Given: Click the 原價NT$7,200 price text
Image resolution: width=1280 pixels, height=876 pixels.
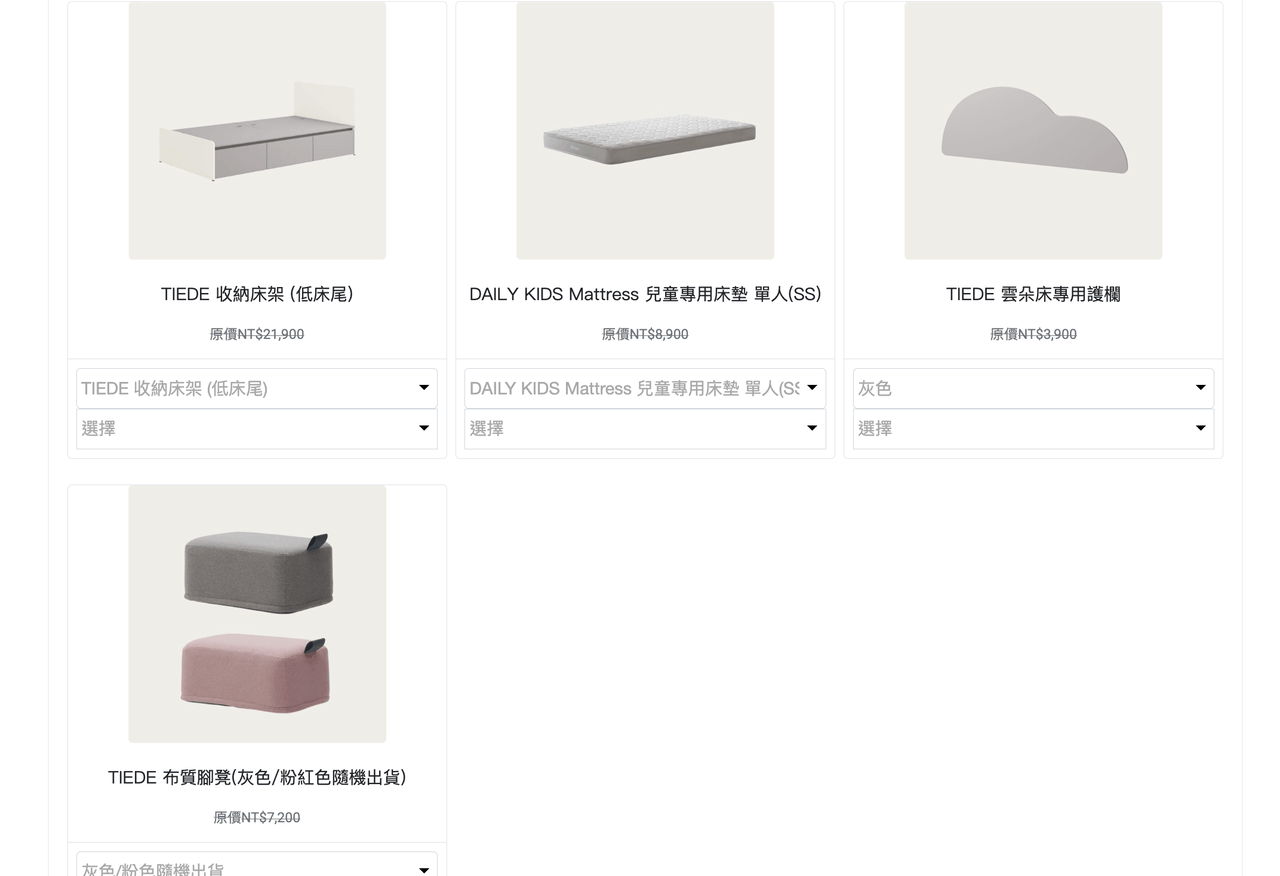Looking at the screenshot, I should point(257,817).
